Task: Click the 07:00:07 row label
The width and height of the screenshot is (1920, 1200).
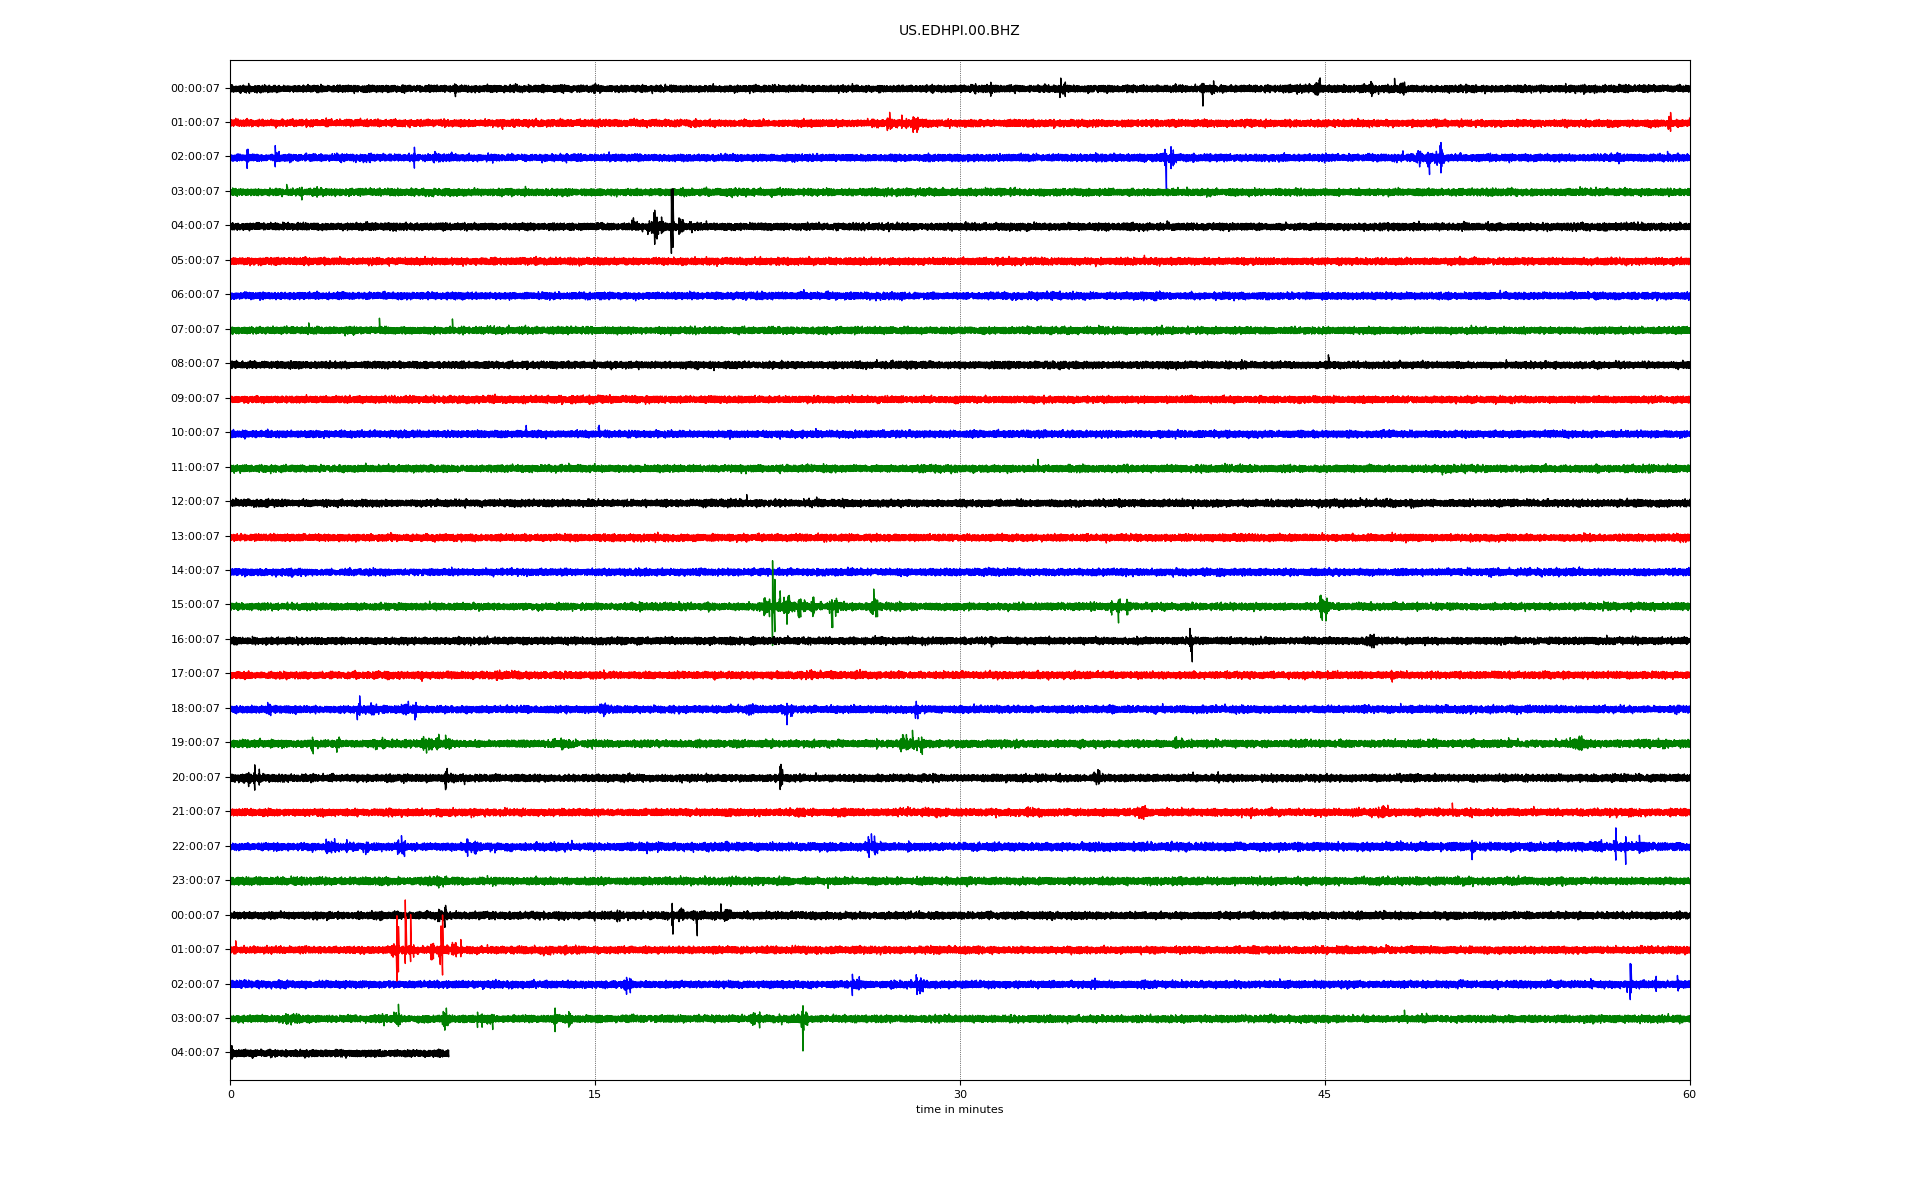Action: [x=195, y=330]
